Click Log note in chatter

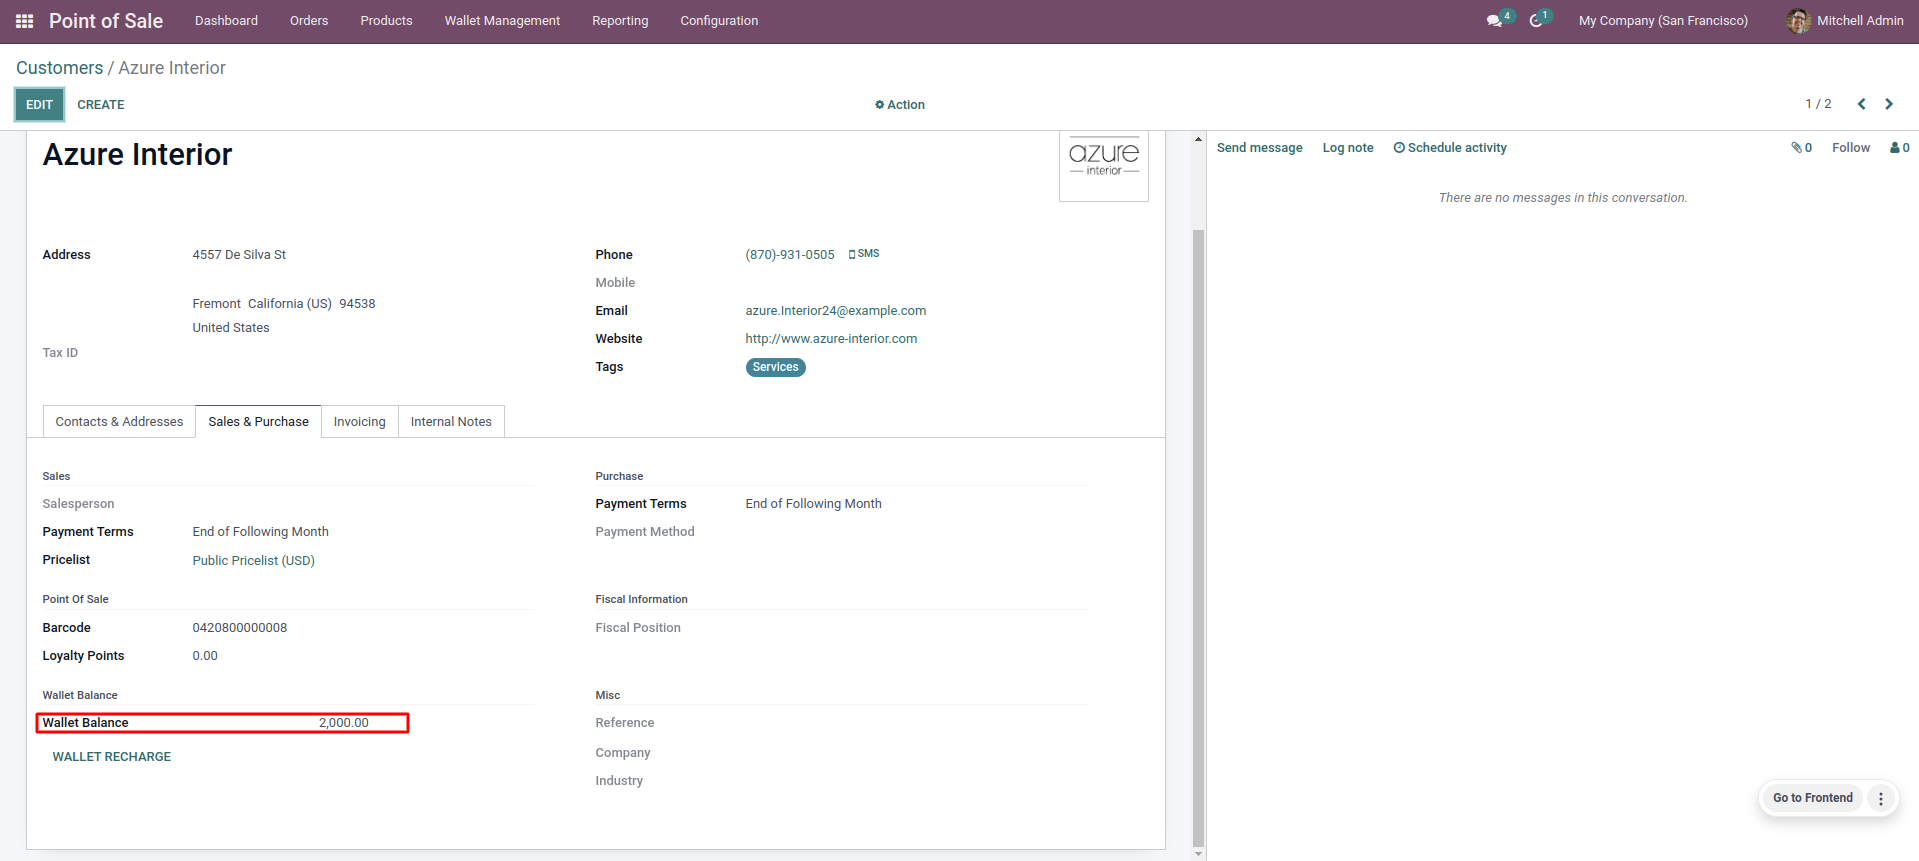pyautogui.click(x=1347, y=148)
